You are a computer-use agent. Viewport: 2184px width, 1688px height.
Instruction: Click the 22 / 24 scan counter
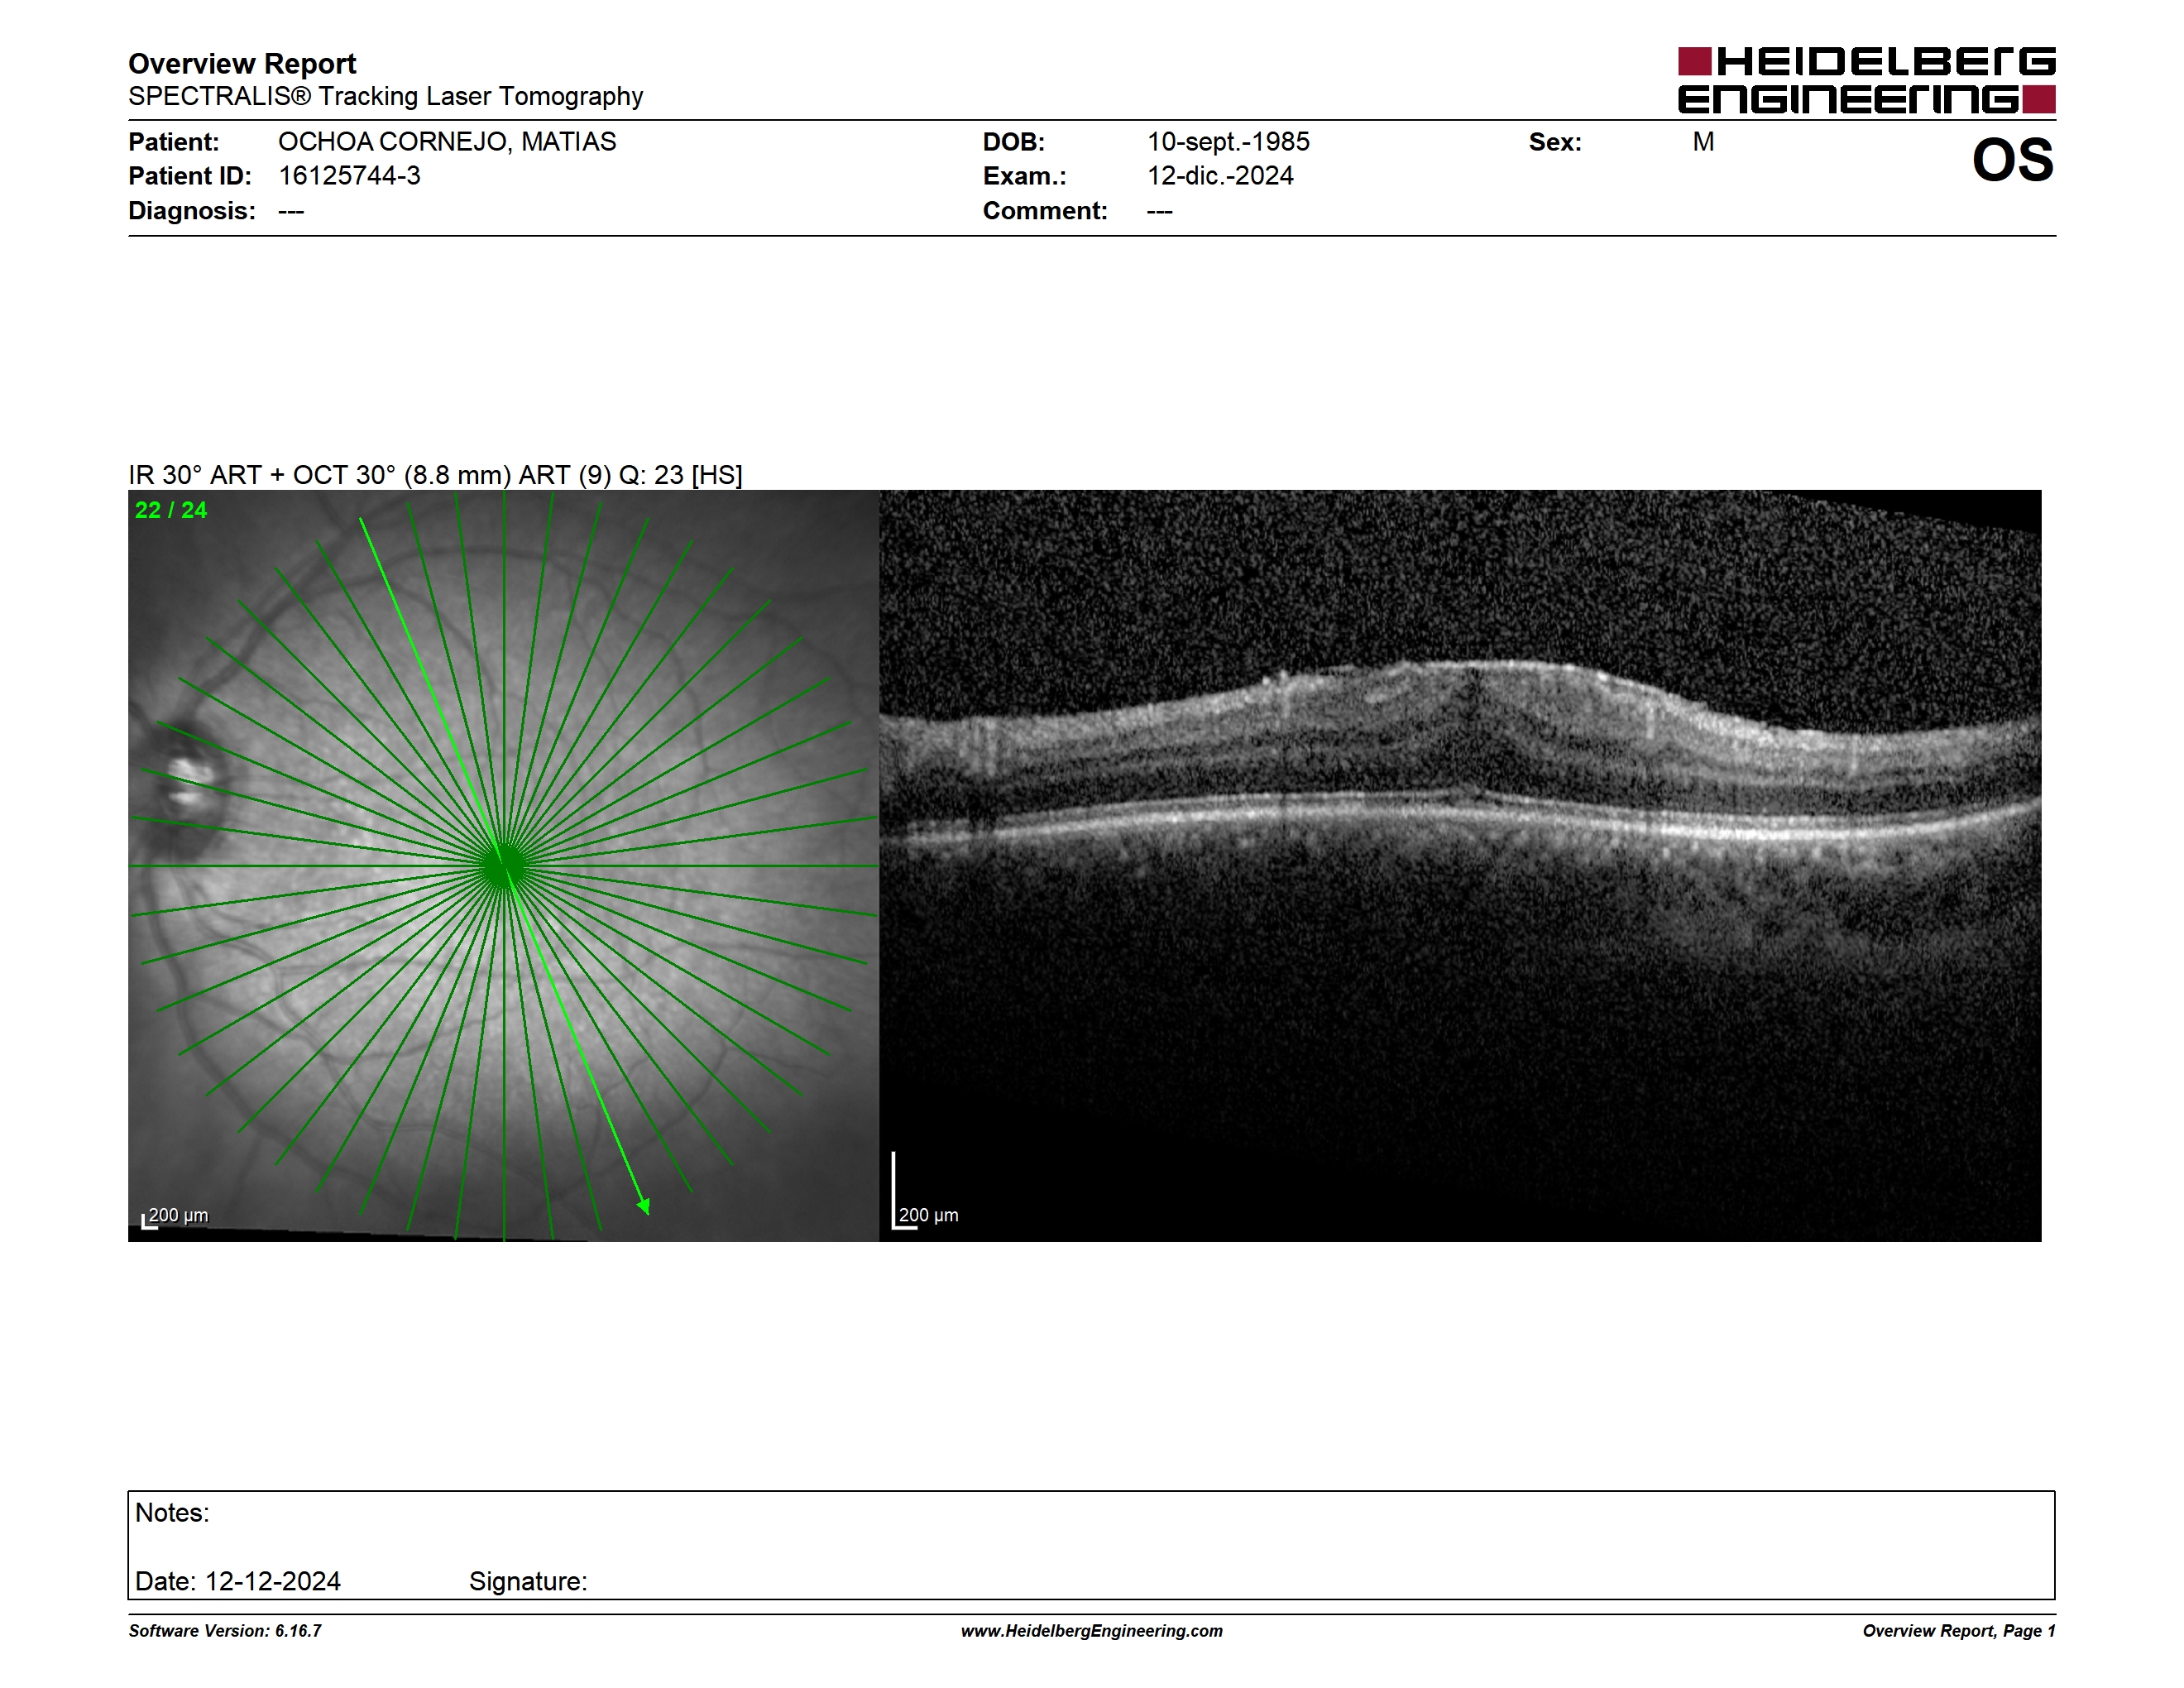[171, 510]
